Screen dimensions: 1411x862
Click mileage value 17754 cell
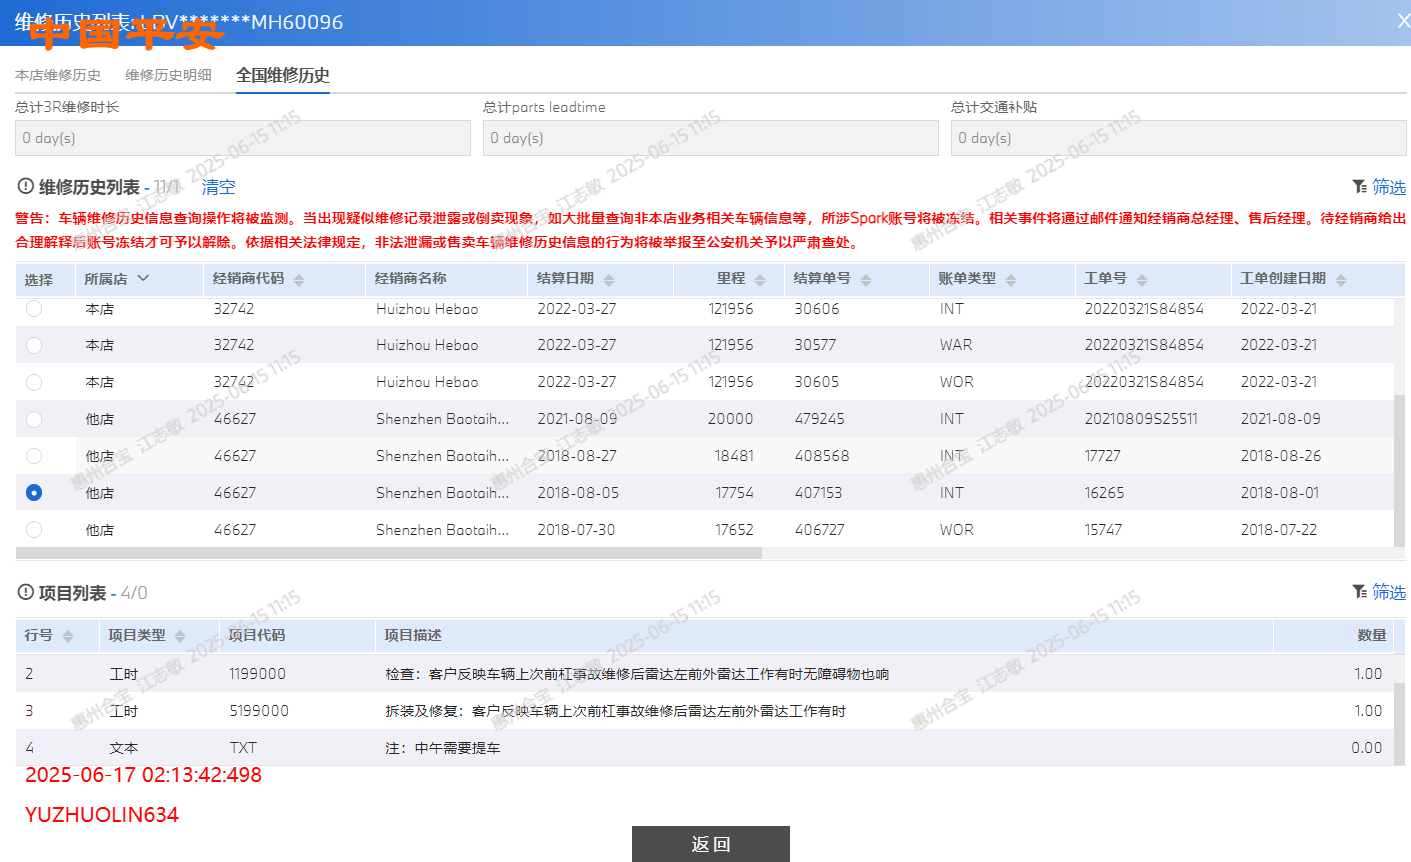tap(734, 493)
